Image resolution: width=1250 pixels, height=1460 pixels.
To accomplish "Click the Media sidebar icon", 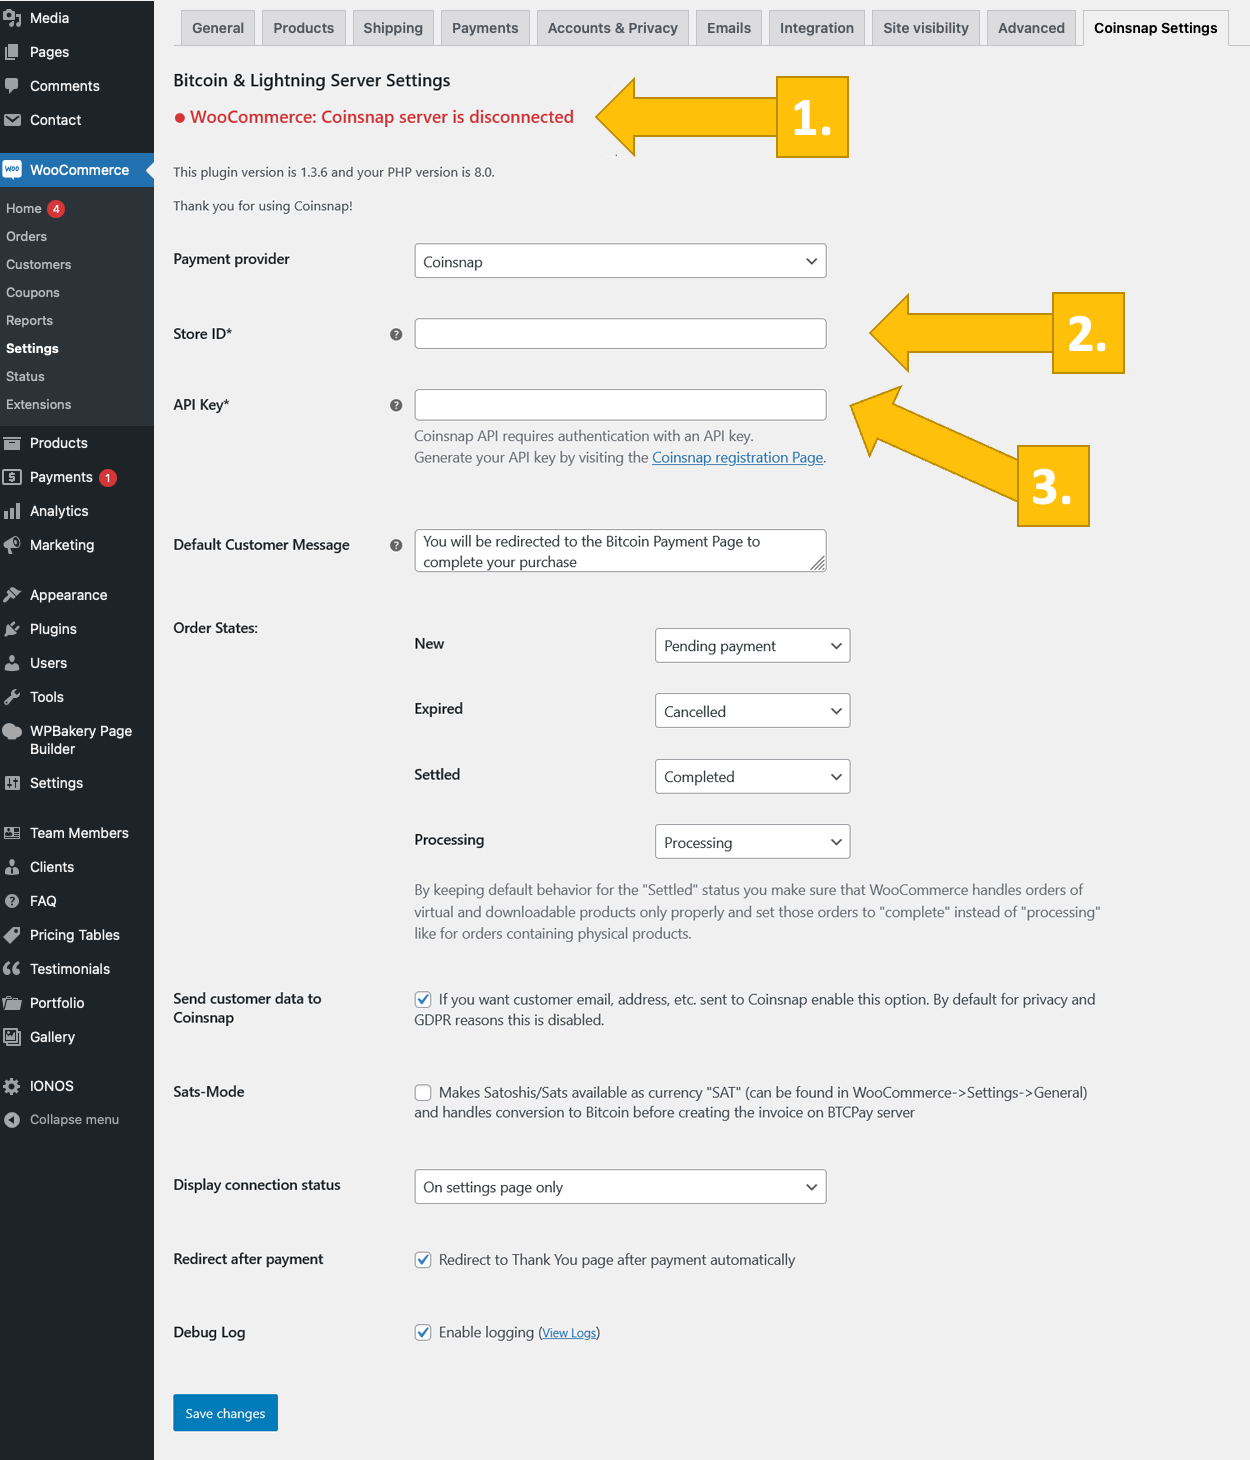I will 12,18.
